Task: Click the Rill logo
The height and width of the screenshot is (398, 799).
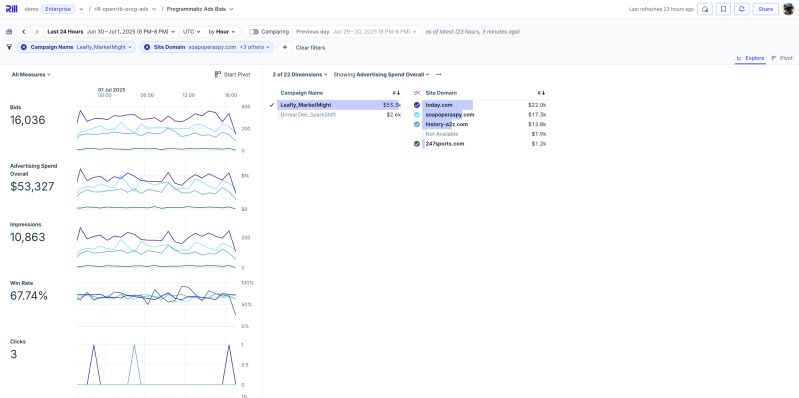Action: 11,9
